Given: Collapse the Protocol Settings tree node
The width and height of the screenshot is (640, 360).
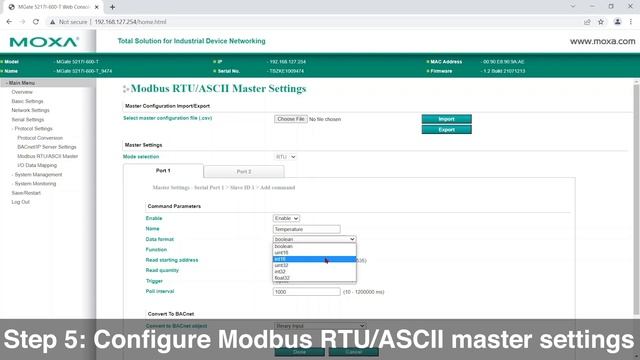Looking at the screenshot, I should pyautogui.click(x=32, y=129).
